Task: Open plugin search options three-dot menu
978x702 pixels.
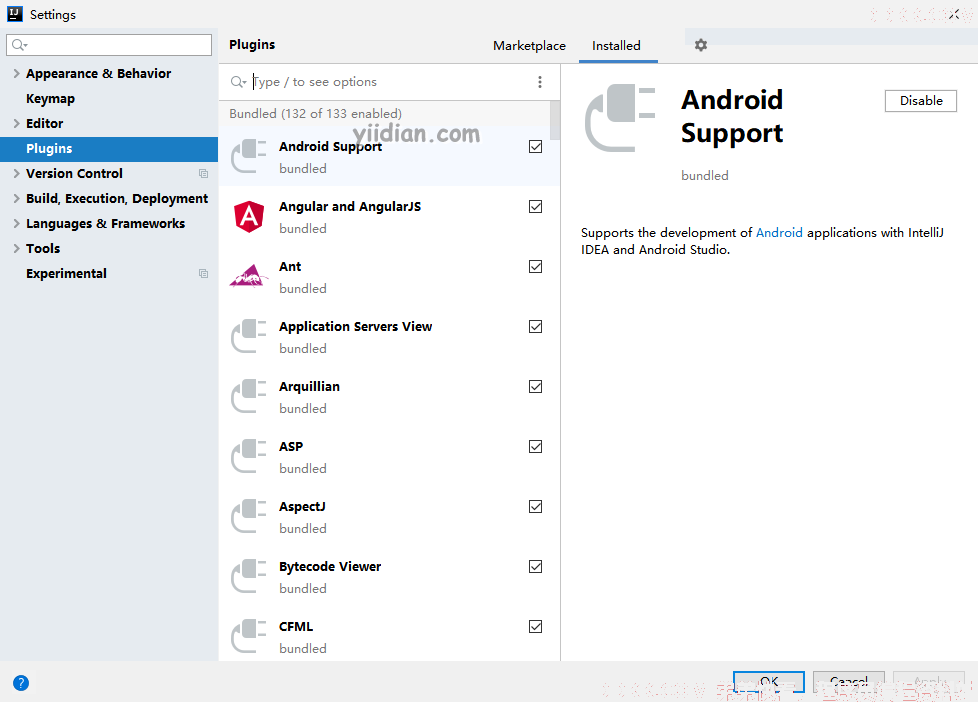Action: (x=540, y=82)
